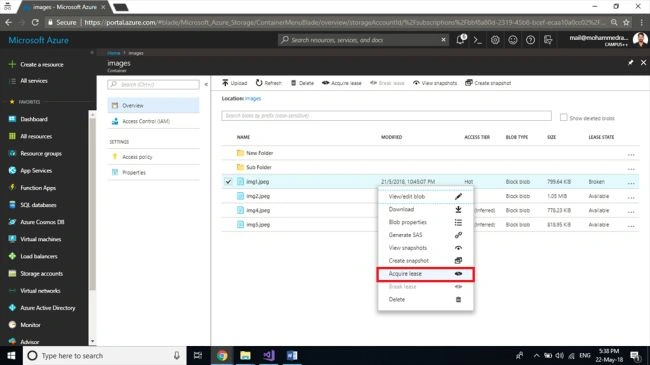Screen dimensions: 650x365
Task: Toggle Show deleted blobs checkbox
Action: (x=563, y=117)
